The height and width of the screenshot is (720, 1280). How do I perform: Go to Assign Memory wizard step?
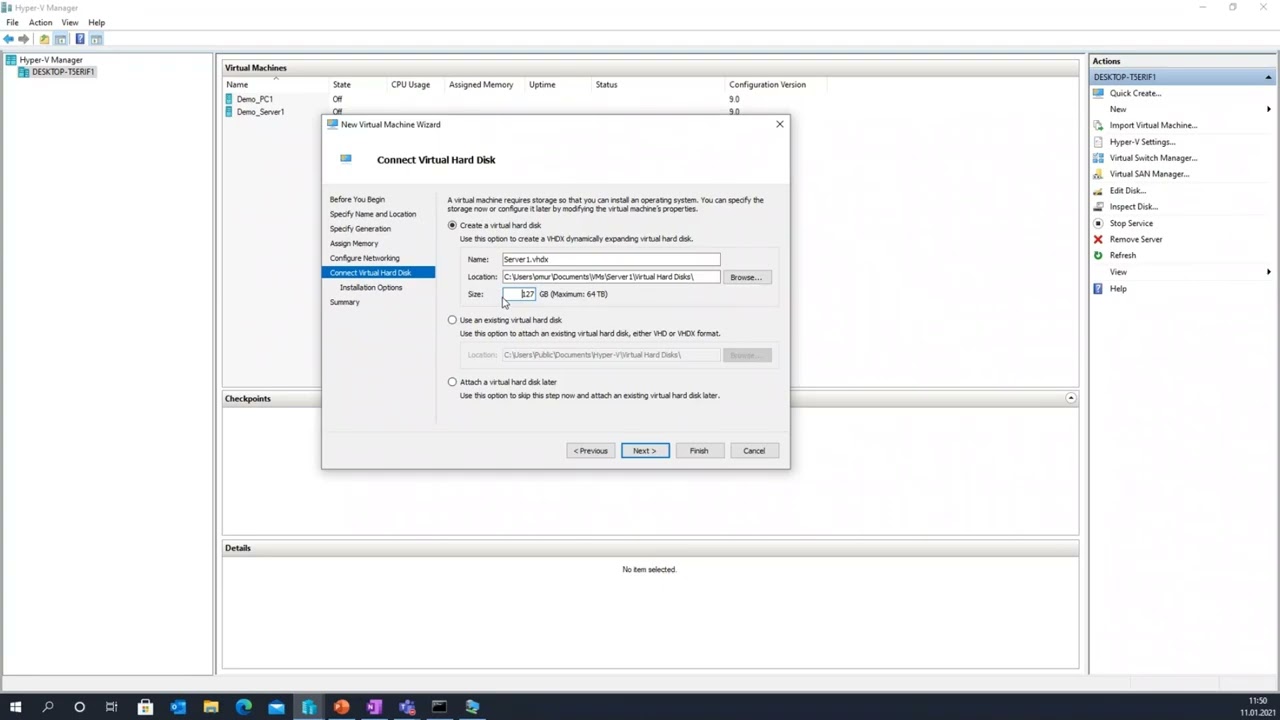pyautogui.click(x=354, y=243)
